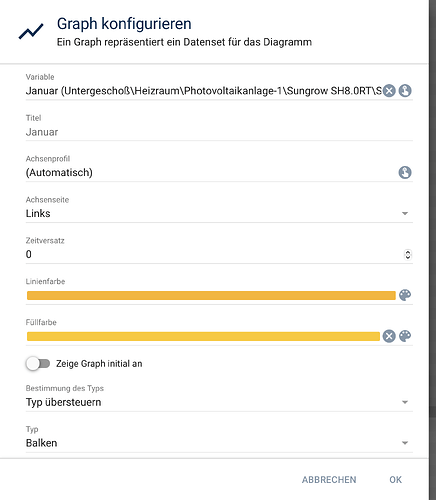Image resolution: width=436 pixels, height=500 pixels.
Task: Click the yellow Füllfarbe color bar
Action: [x=203, y=336]
